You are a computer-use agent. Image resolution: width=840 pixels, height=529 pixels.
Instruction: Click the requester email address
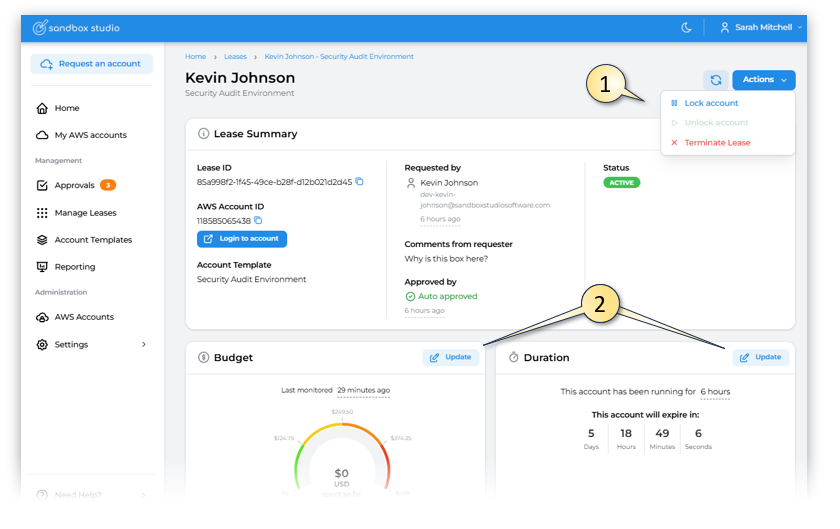[x=485, y=200]
